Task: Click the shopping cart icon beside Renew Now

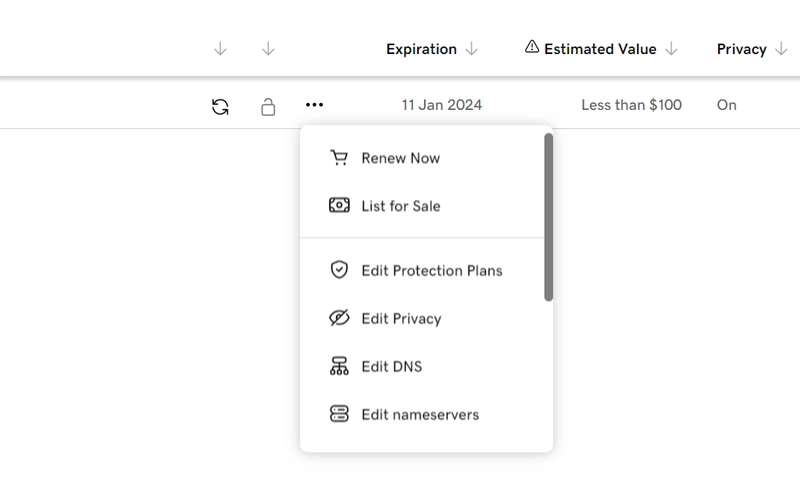Action: [x=339, y=158]
